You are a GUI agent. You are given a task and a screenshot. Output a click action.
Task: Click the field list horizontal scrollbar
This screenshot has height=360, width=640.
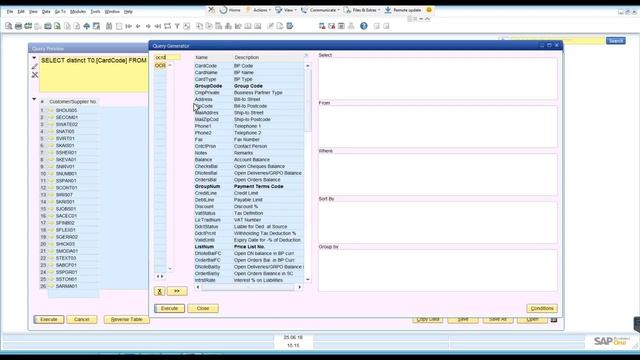tap(248, 287)
